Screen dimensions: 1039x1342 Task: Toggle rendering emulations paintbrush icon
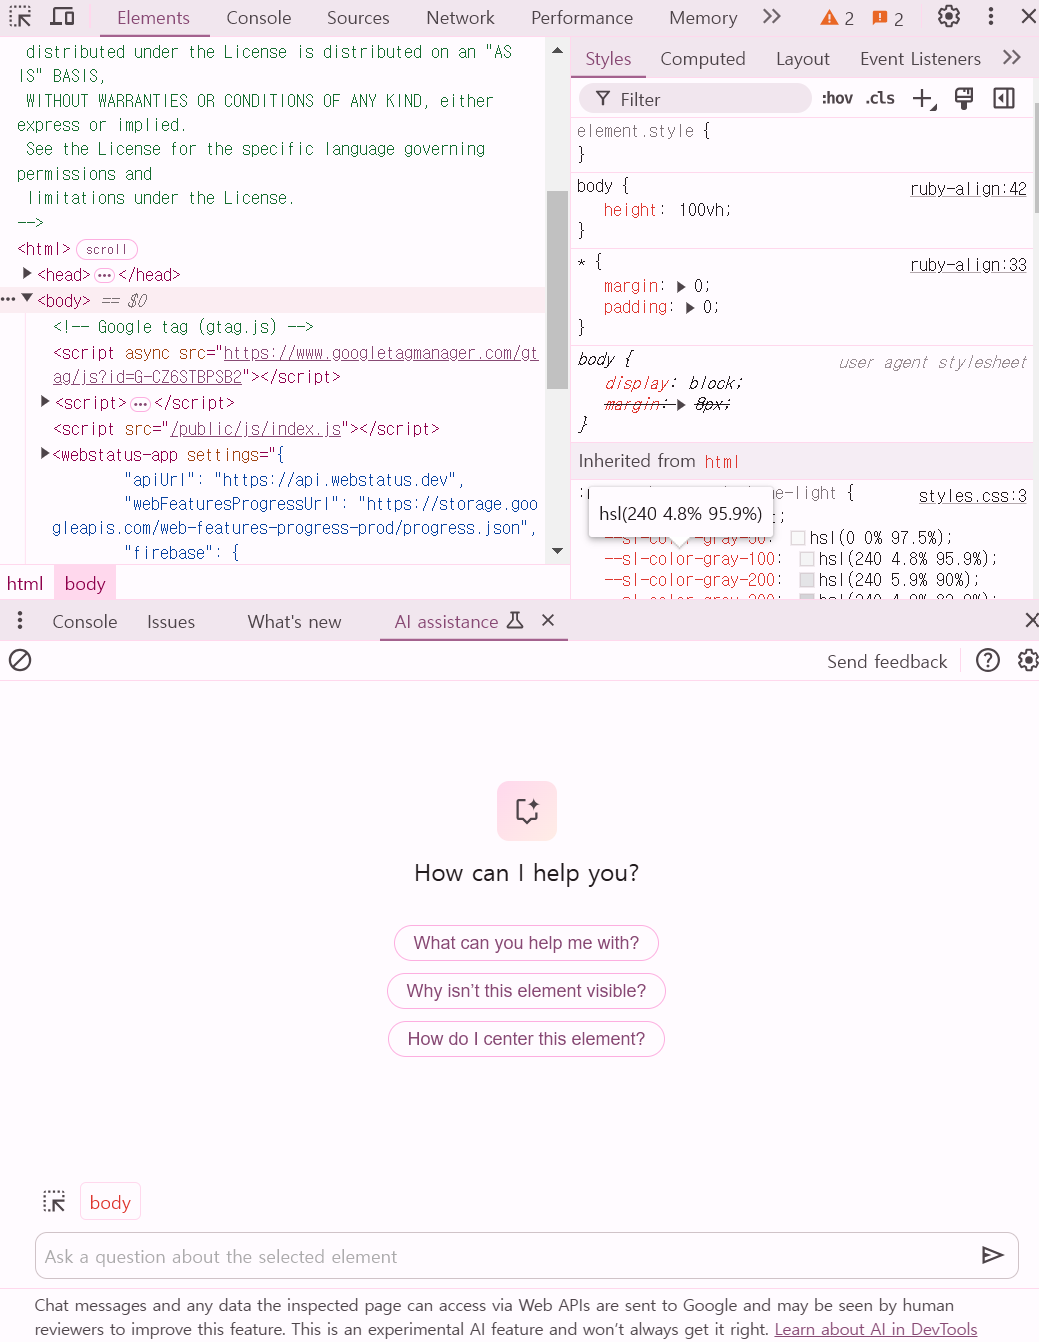pos(964,98)
